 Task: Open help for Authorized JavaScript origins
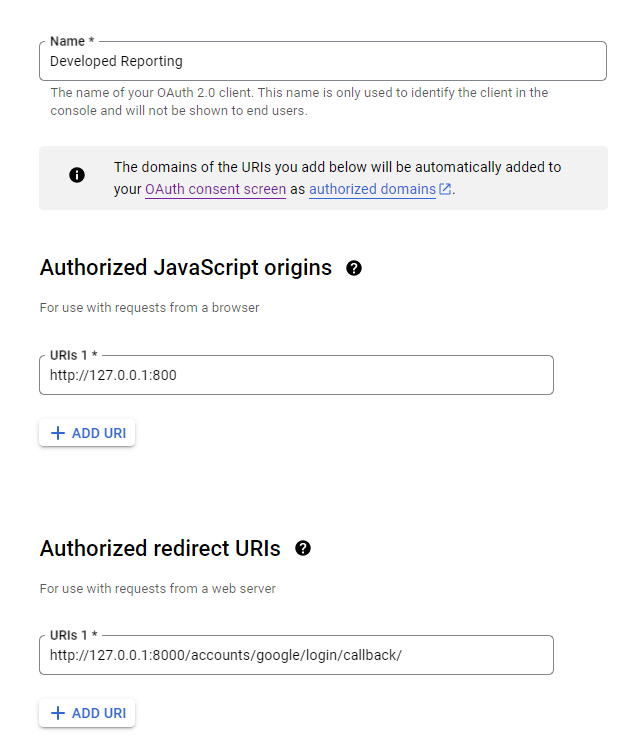tap(353, 268)
